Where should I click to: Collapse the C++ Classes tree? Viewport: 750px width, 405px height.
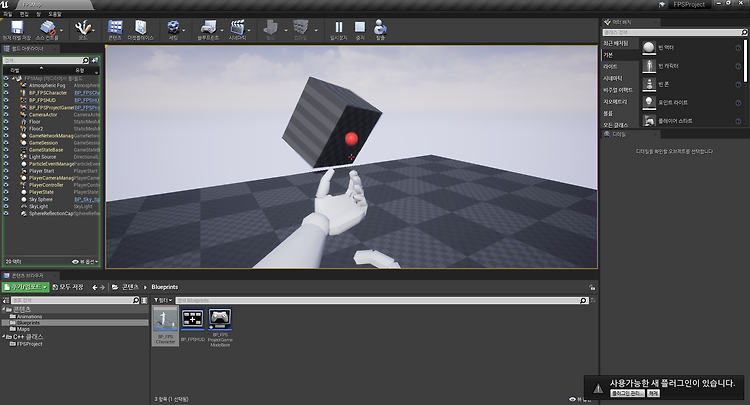(x=4, y=337)
